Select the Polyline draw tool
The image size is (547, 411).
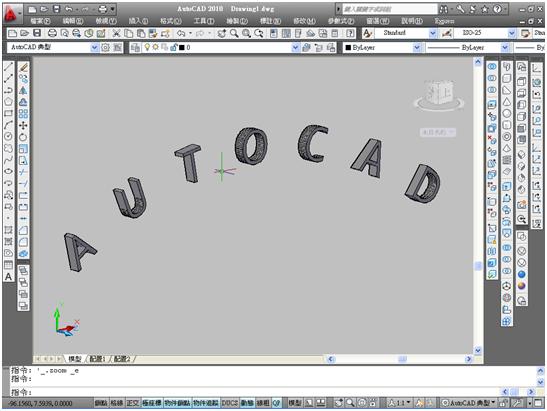click(8, 90)
